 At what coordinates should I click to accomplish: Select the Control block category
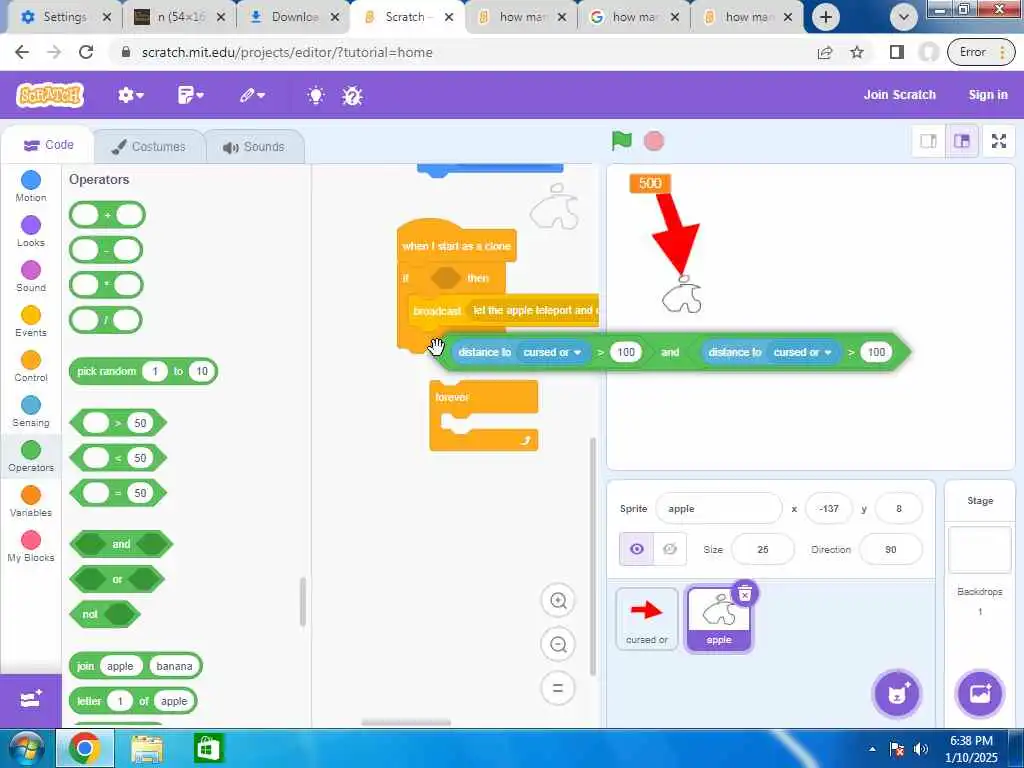[31, 366]
